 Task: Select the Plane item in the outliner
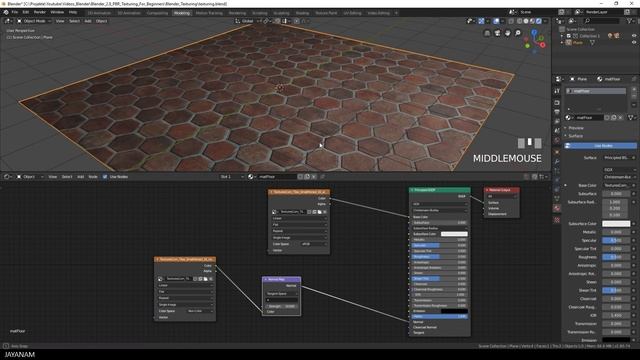578,42
